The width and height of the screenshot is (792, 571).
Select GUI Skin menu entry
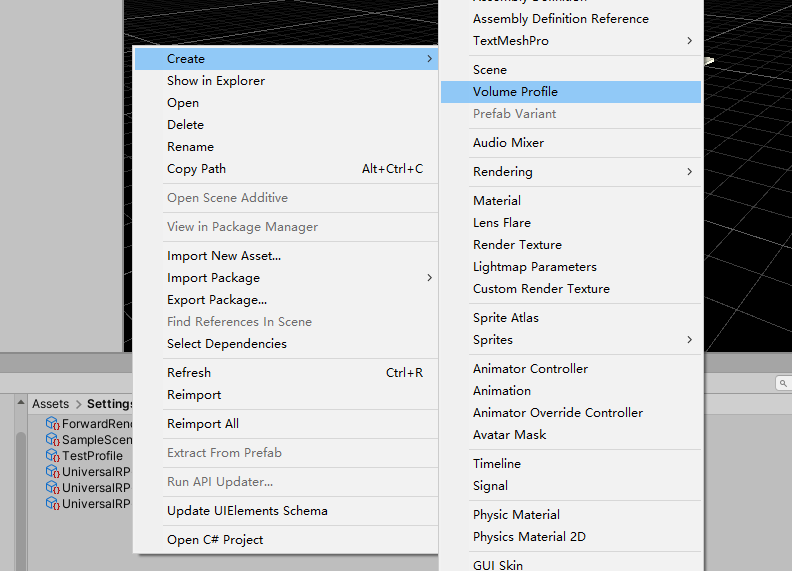click(x=571, y=565)
